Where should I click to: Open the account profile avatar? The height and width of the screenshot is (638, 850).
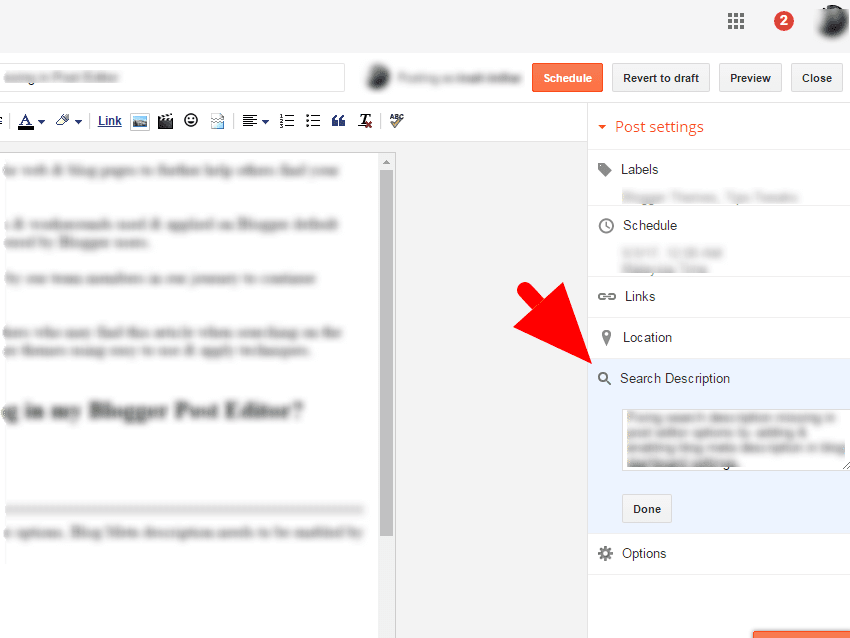tap(833, 22)
